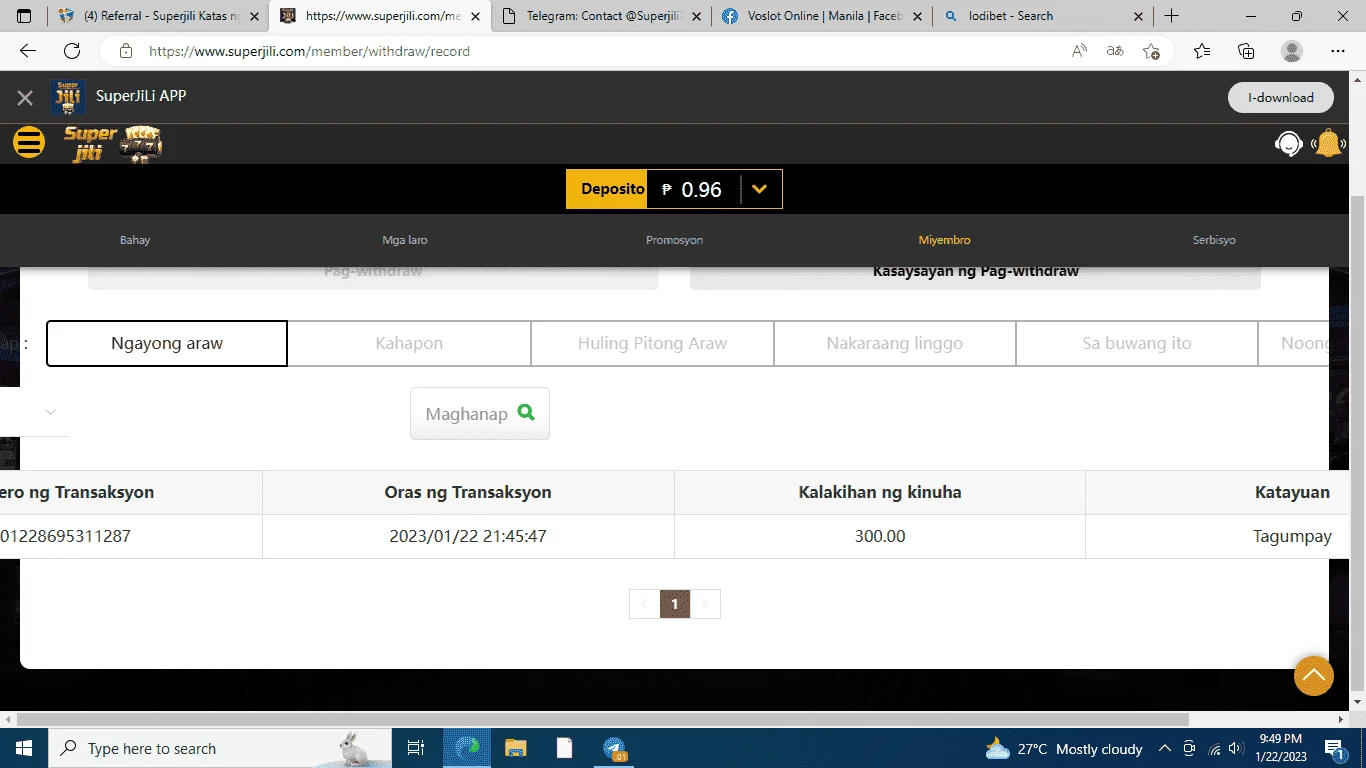Select the Ngayong araw filter
The width and height of the screenshot is (1366, 768).
click(x=167, y=343)
